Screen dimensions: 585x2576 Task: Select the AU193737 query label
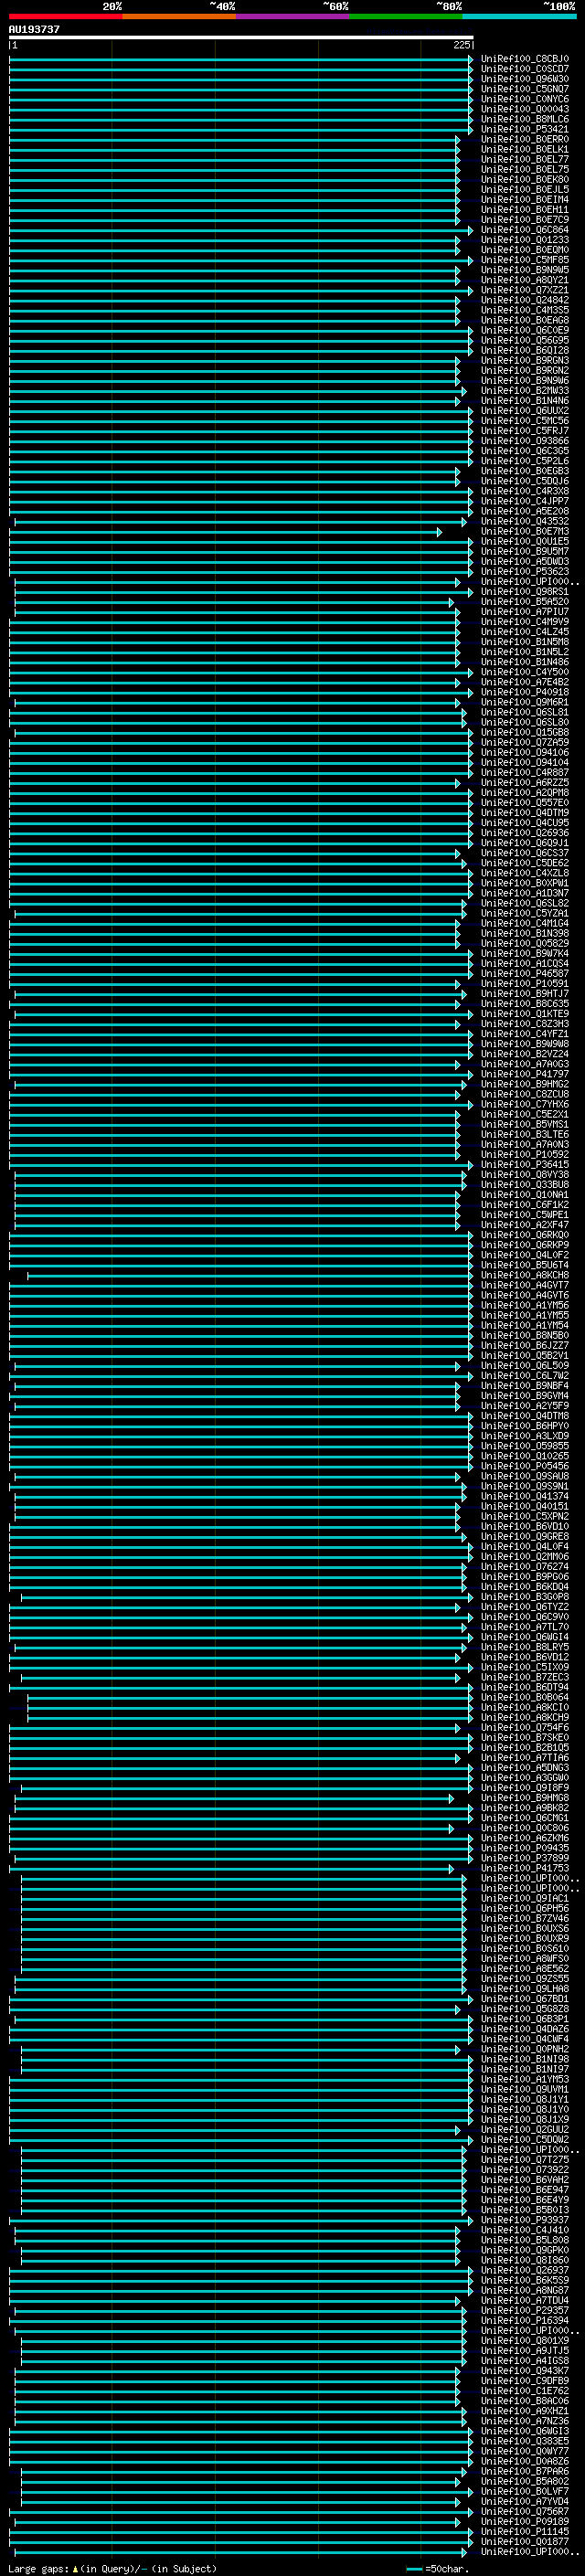click(34, 29)
